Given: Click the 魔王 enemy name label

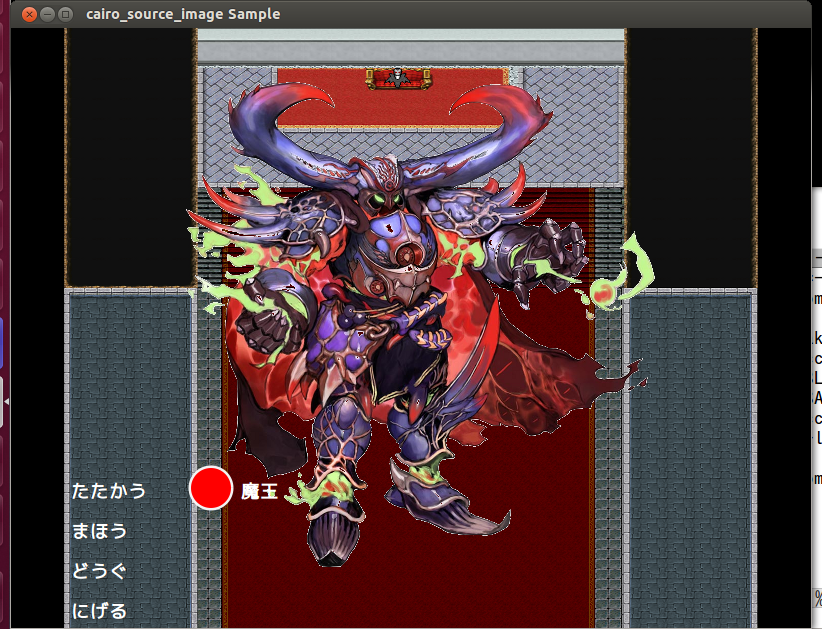Looking at the screenshot, I should [x=259, y=492].
